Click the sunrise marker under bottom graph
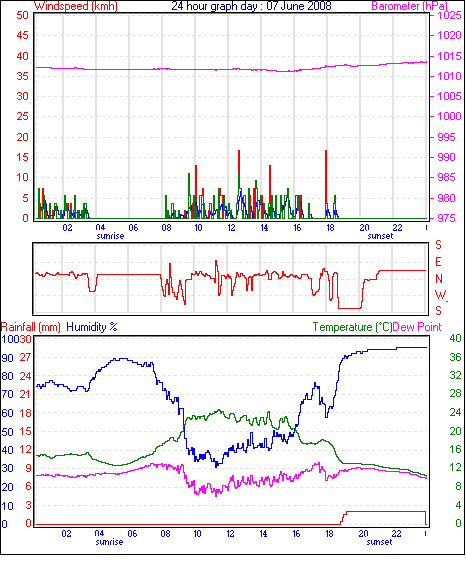The image size is (466, 563). [109, 542]
